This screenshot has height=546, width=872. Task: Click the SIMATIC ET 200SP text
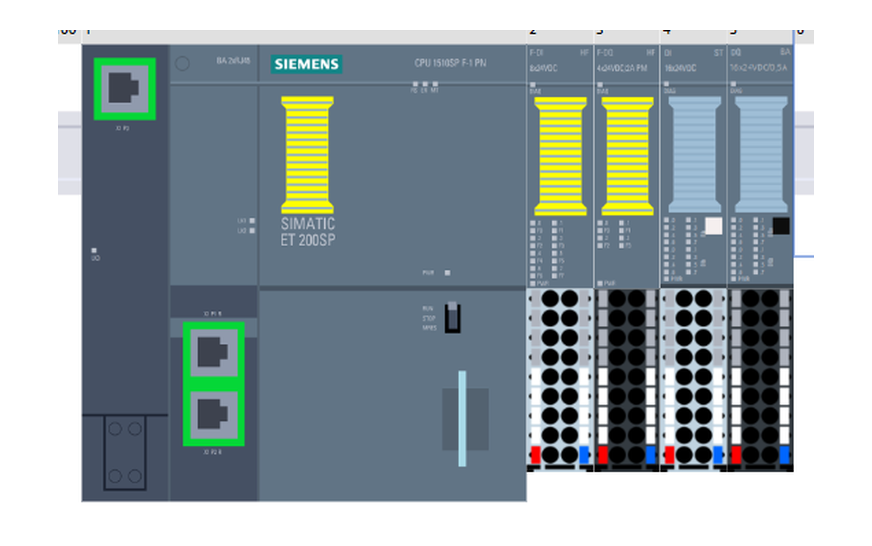(x=308, y=231)
